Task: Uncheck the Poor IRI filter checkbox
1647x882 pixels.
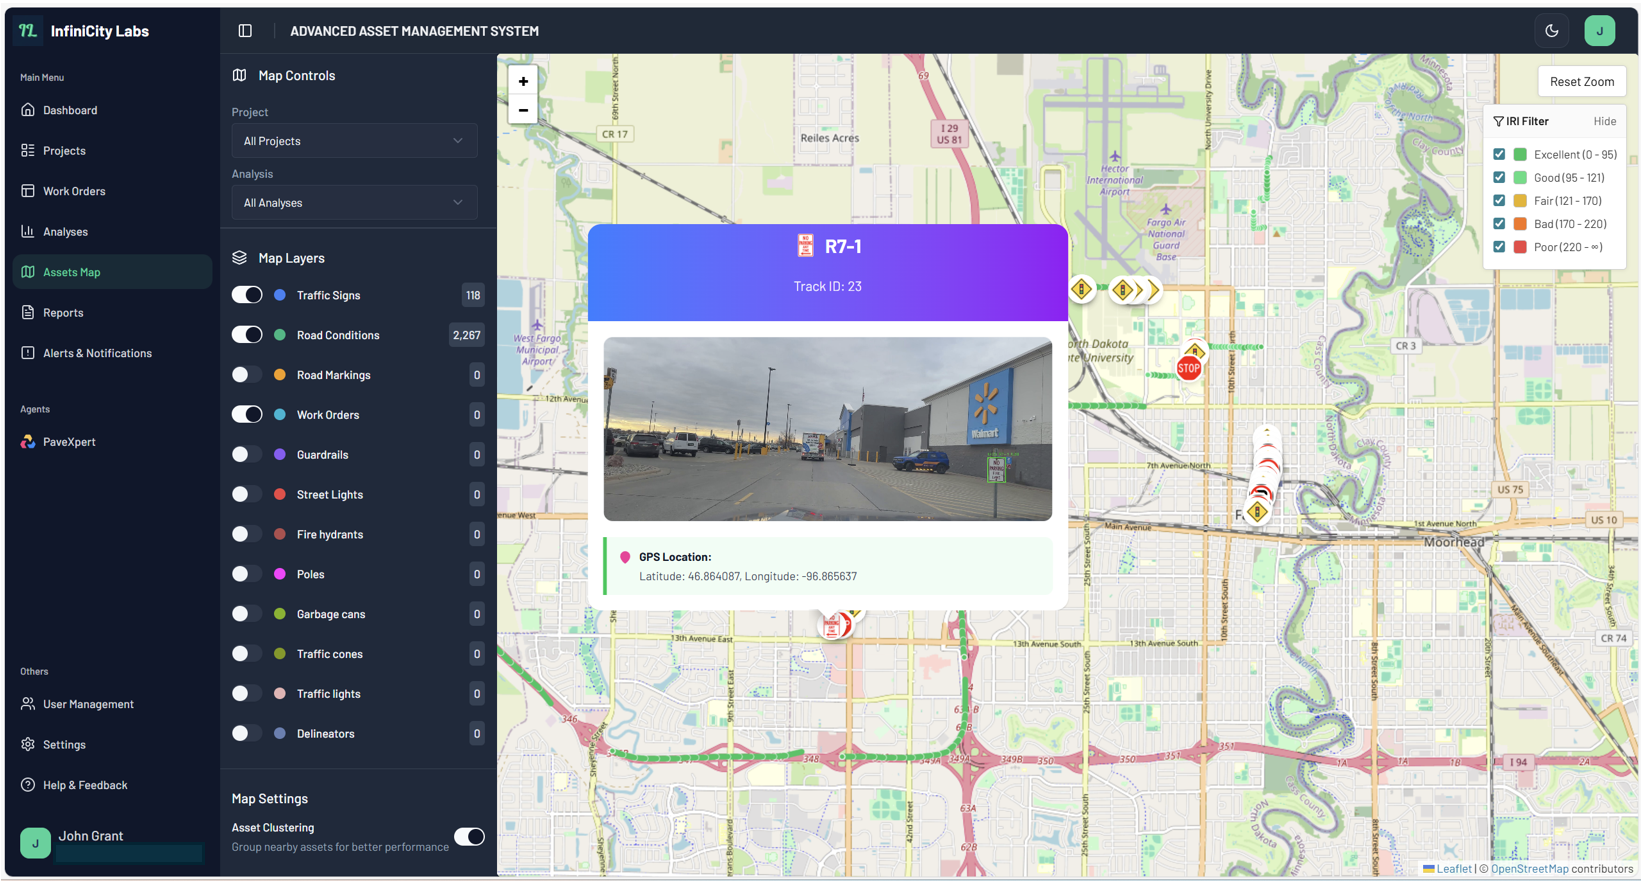Action: point(1499,247)
